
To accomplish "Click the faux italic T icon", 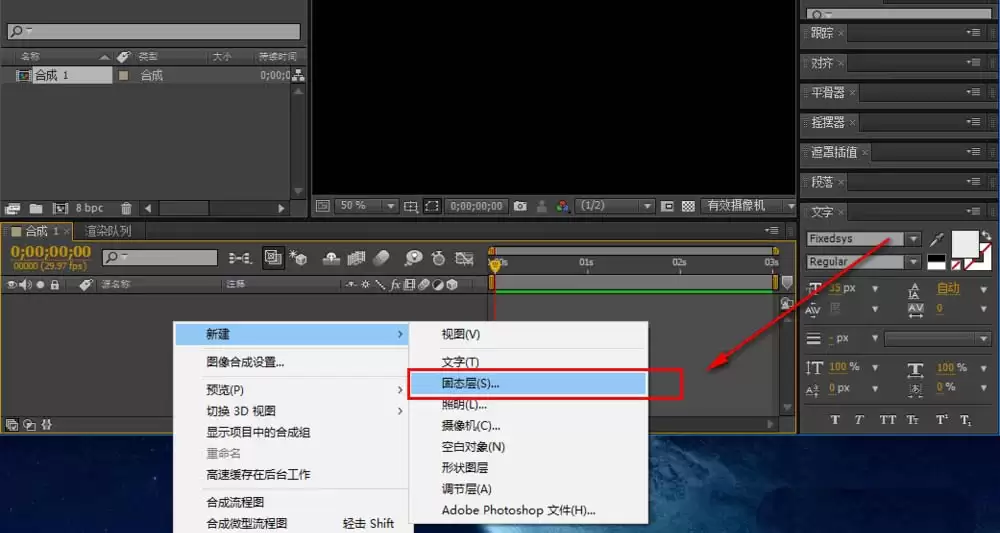I will tap(859, 420).
